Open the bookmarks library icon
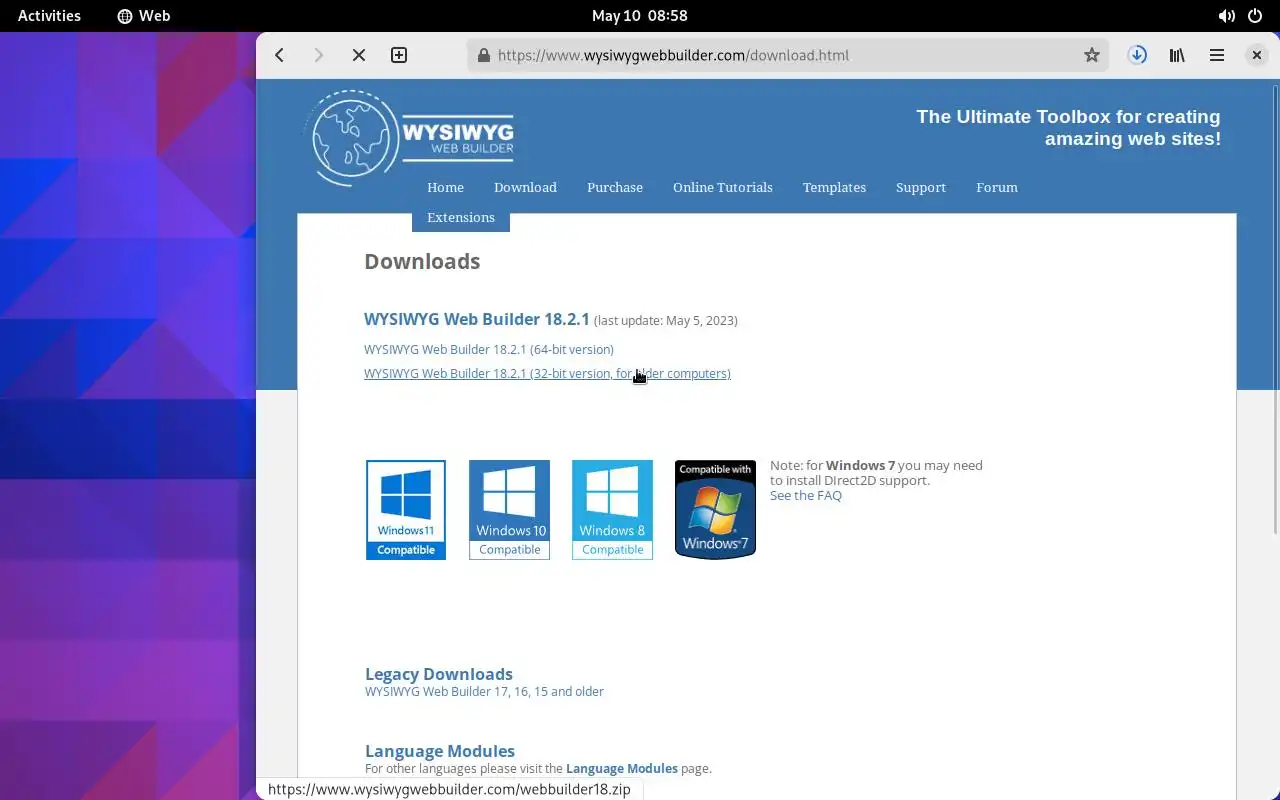 point(1177,55)
